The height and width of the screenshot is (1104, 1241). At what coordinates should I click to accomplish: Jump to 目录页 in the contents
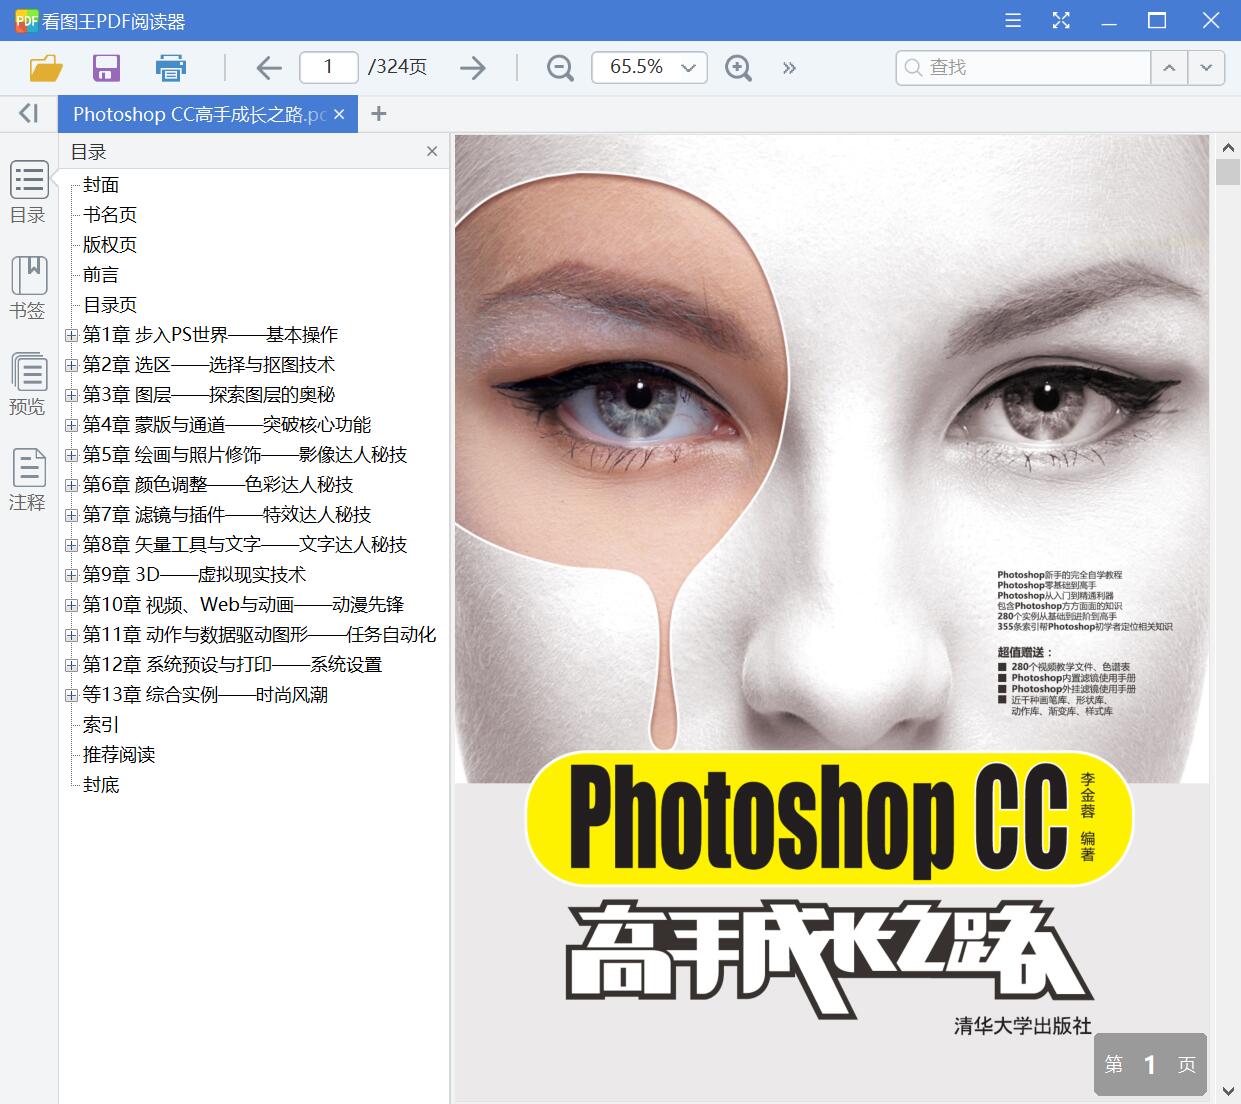coord(110,305)
